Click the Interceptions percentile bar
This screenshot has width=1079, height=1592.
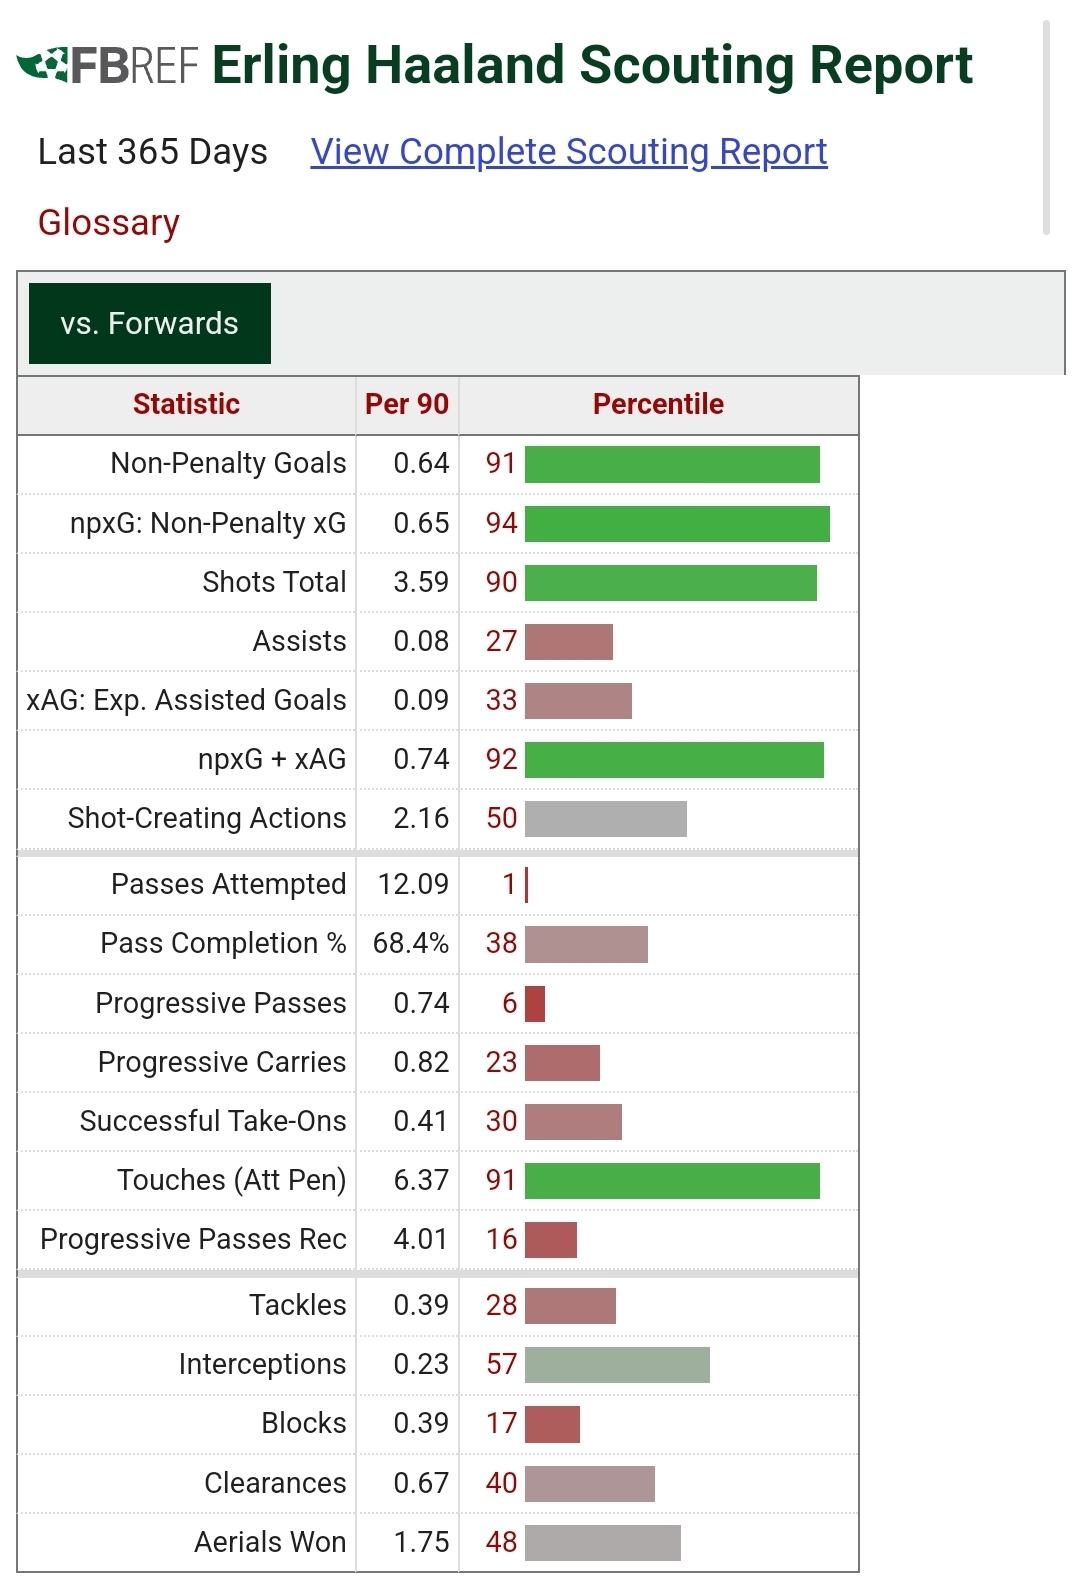617,1365
